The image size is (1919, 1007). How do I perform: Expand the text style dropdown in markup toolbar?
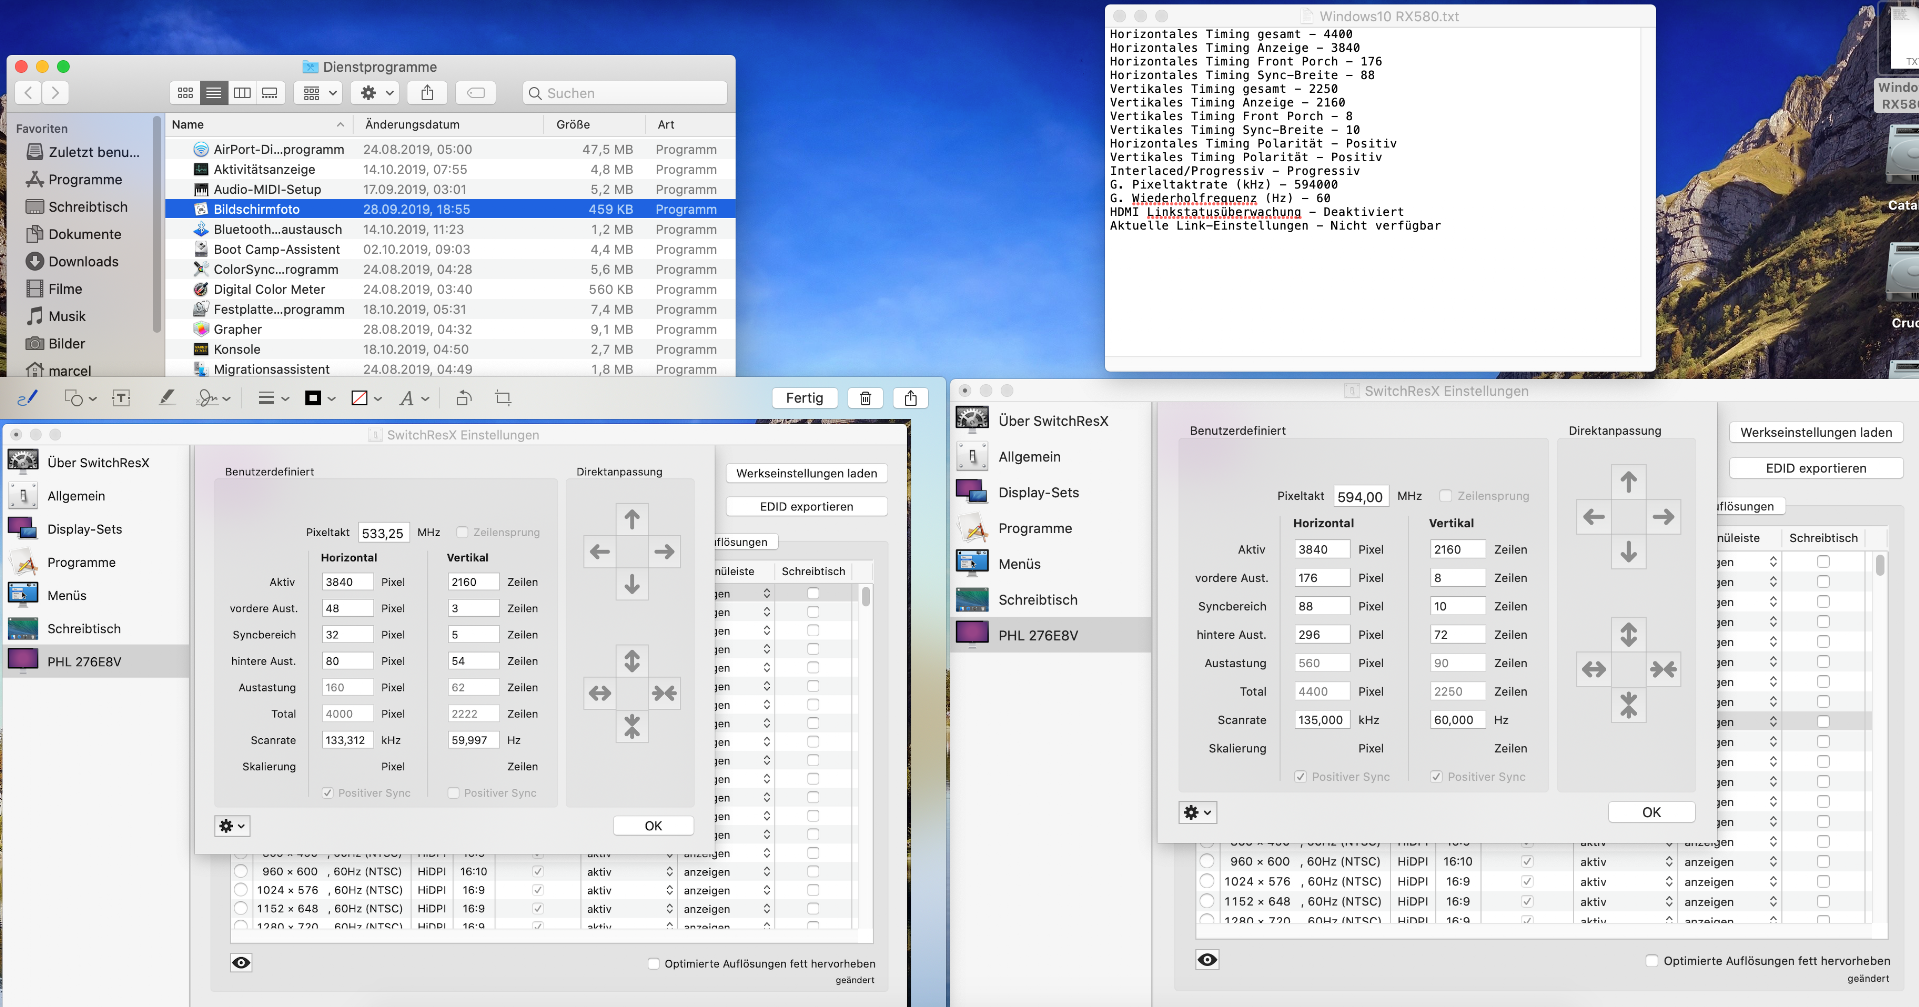coord(414,398)
